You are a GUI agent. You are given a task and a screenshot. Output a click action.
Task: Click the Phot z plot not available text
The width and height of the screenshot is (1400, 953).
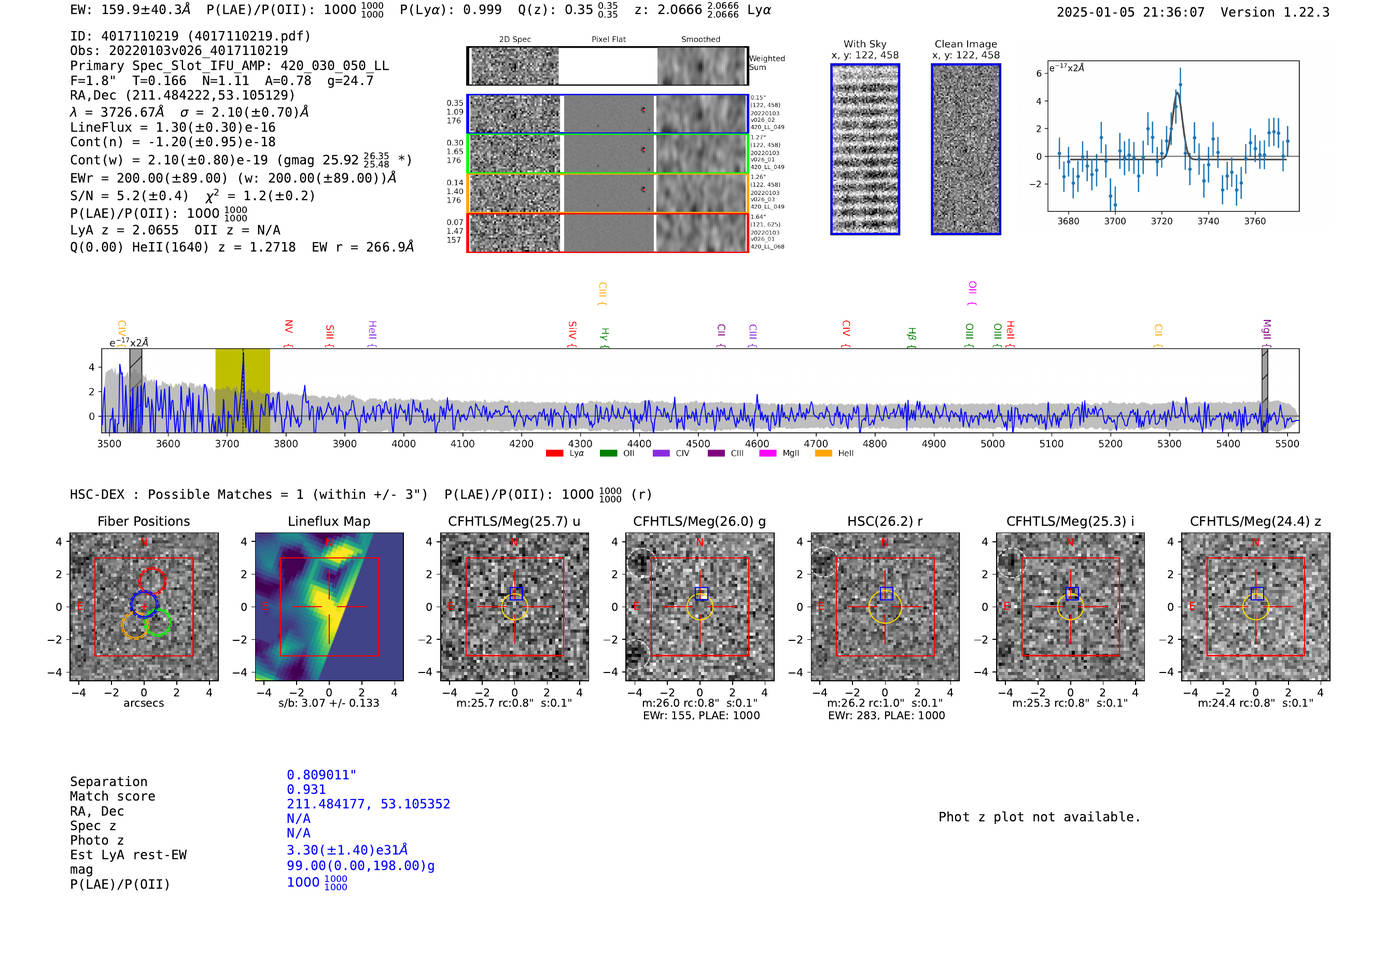[x=1039, y=817]
